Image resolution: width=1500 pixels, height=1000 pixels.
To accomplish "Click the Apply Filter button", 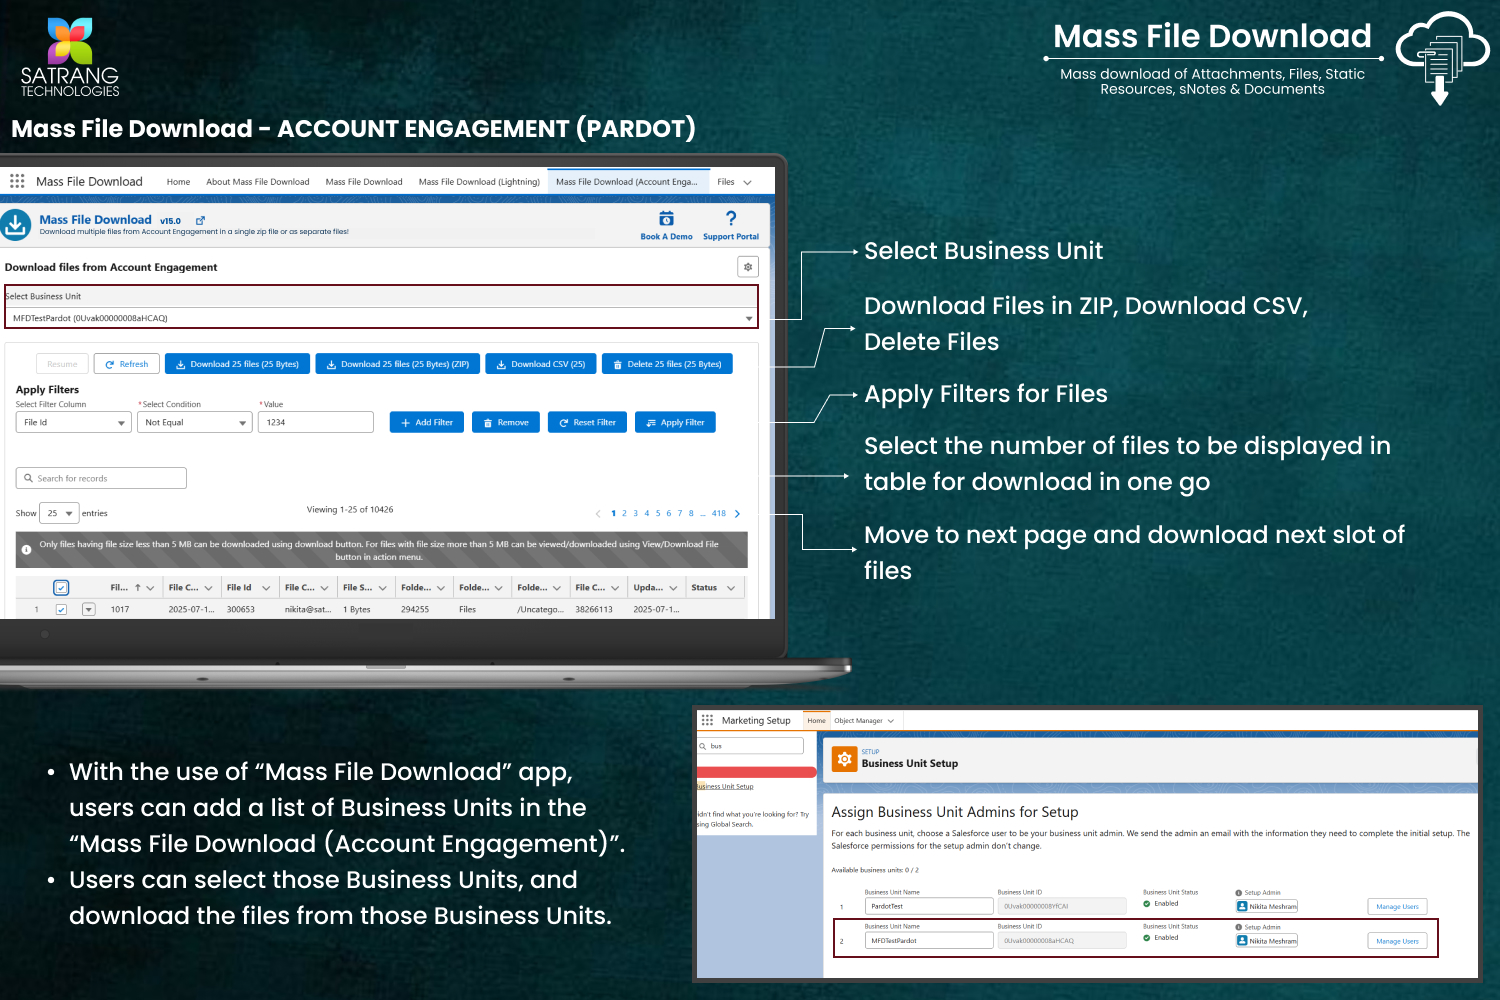I will click(x=675, y=423).
